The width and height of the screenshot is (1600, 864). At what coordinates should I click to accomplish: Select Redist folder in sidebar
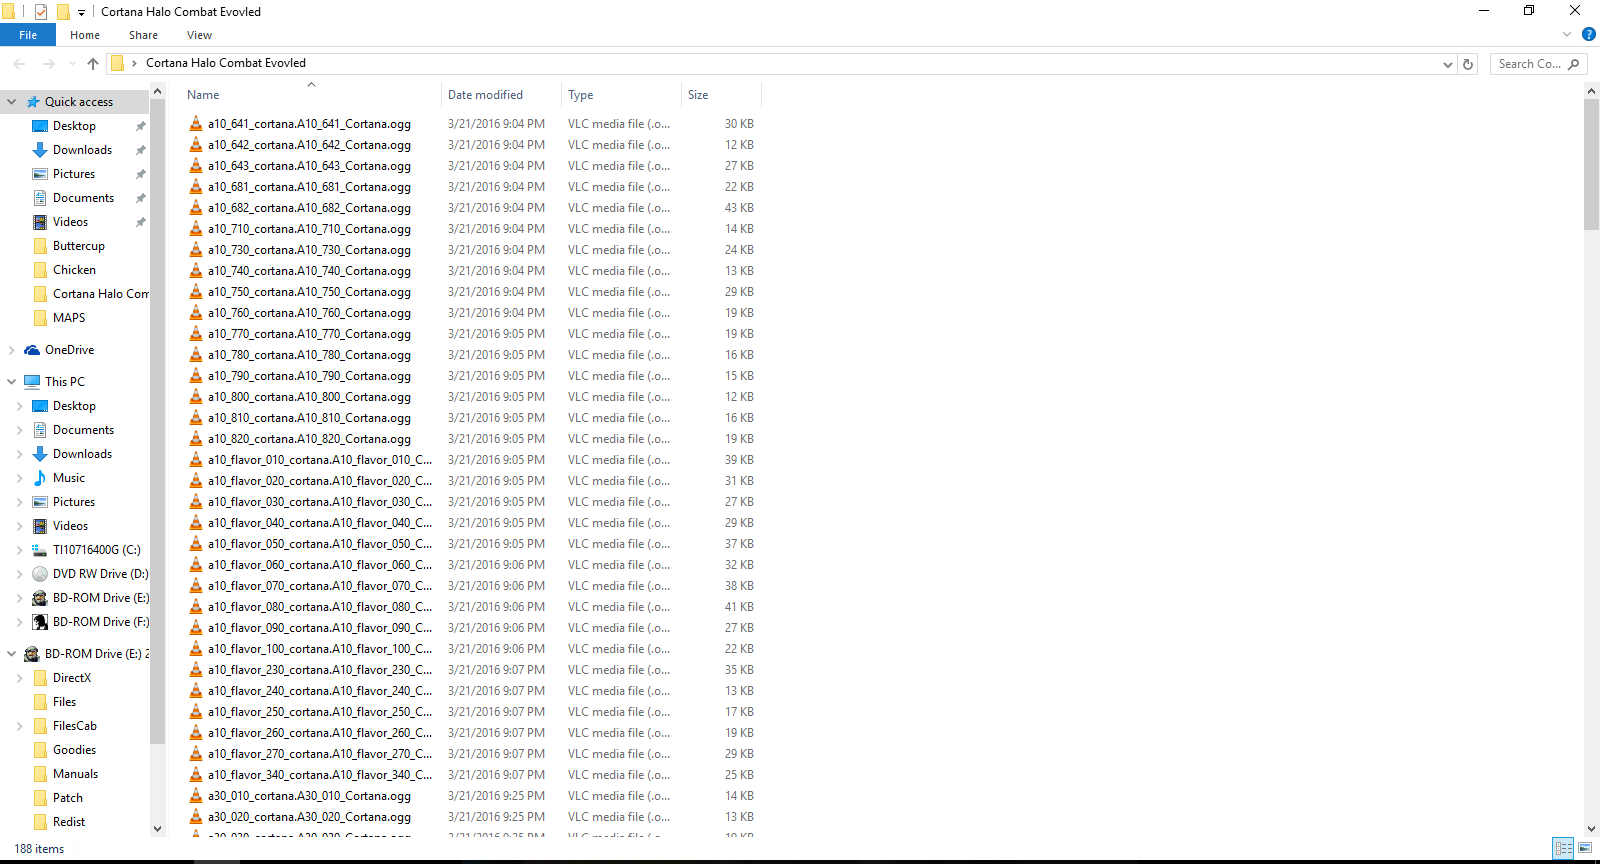[69, 822]
